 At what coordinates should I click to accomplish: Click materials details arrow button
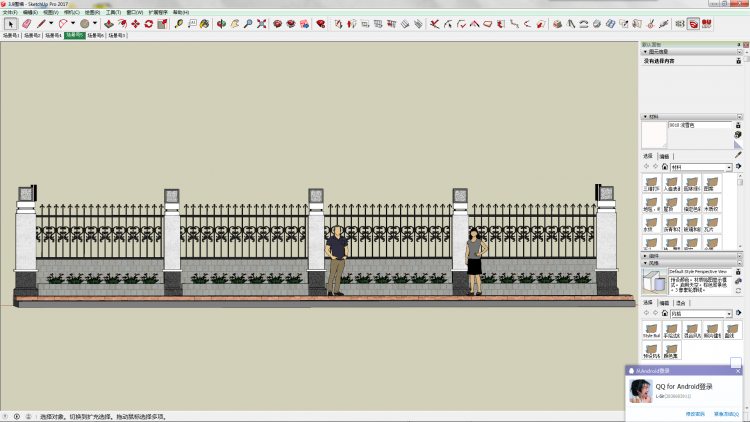click(x=739, y=167)
